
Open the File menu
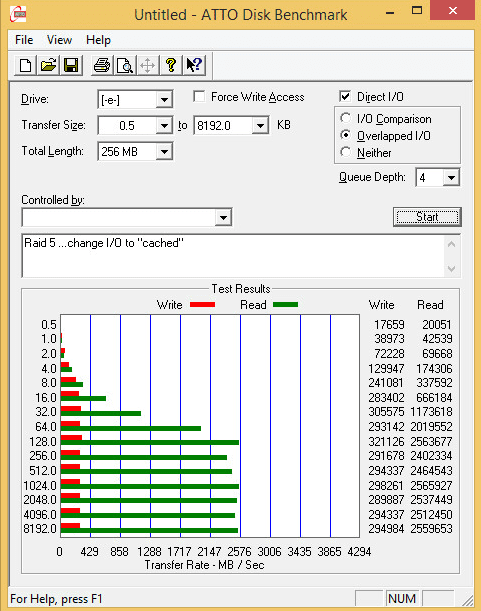(24, 40)
